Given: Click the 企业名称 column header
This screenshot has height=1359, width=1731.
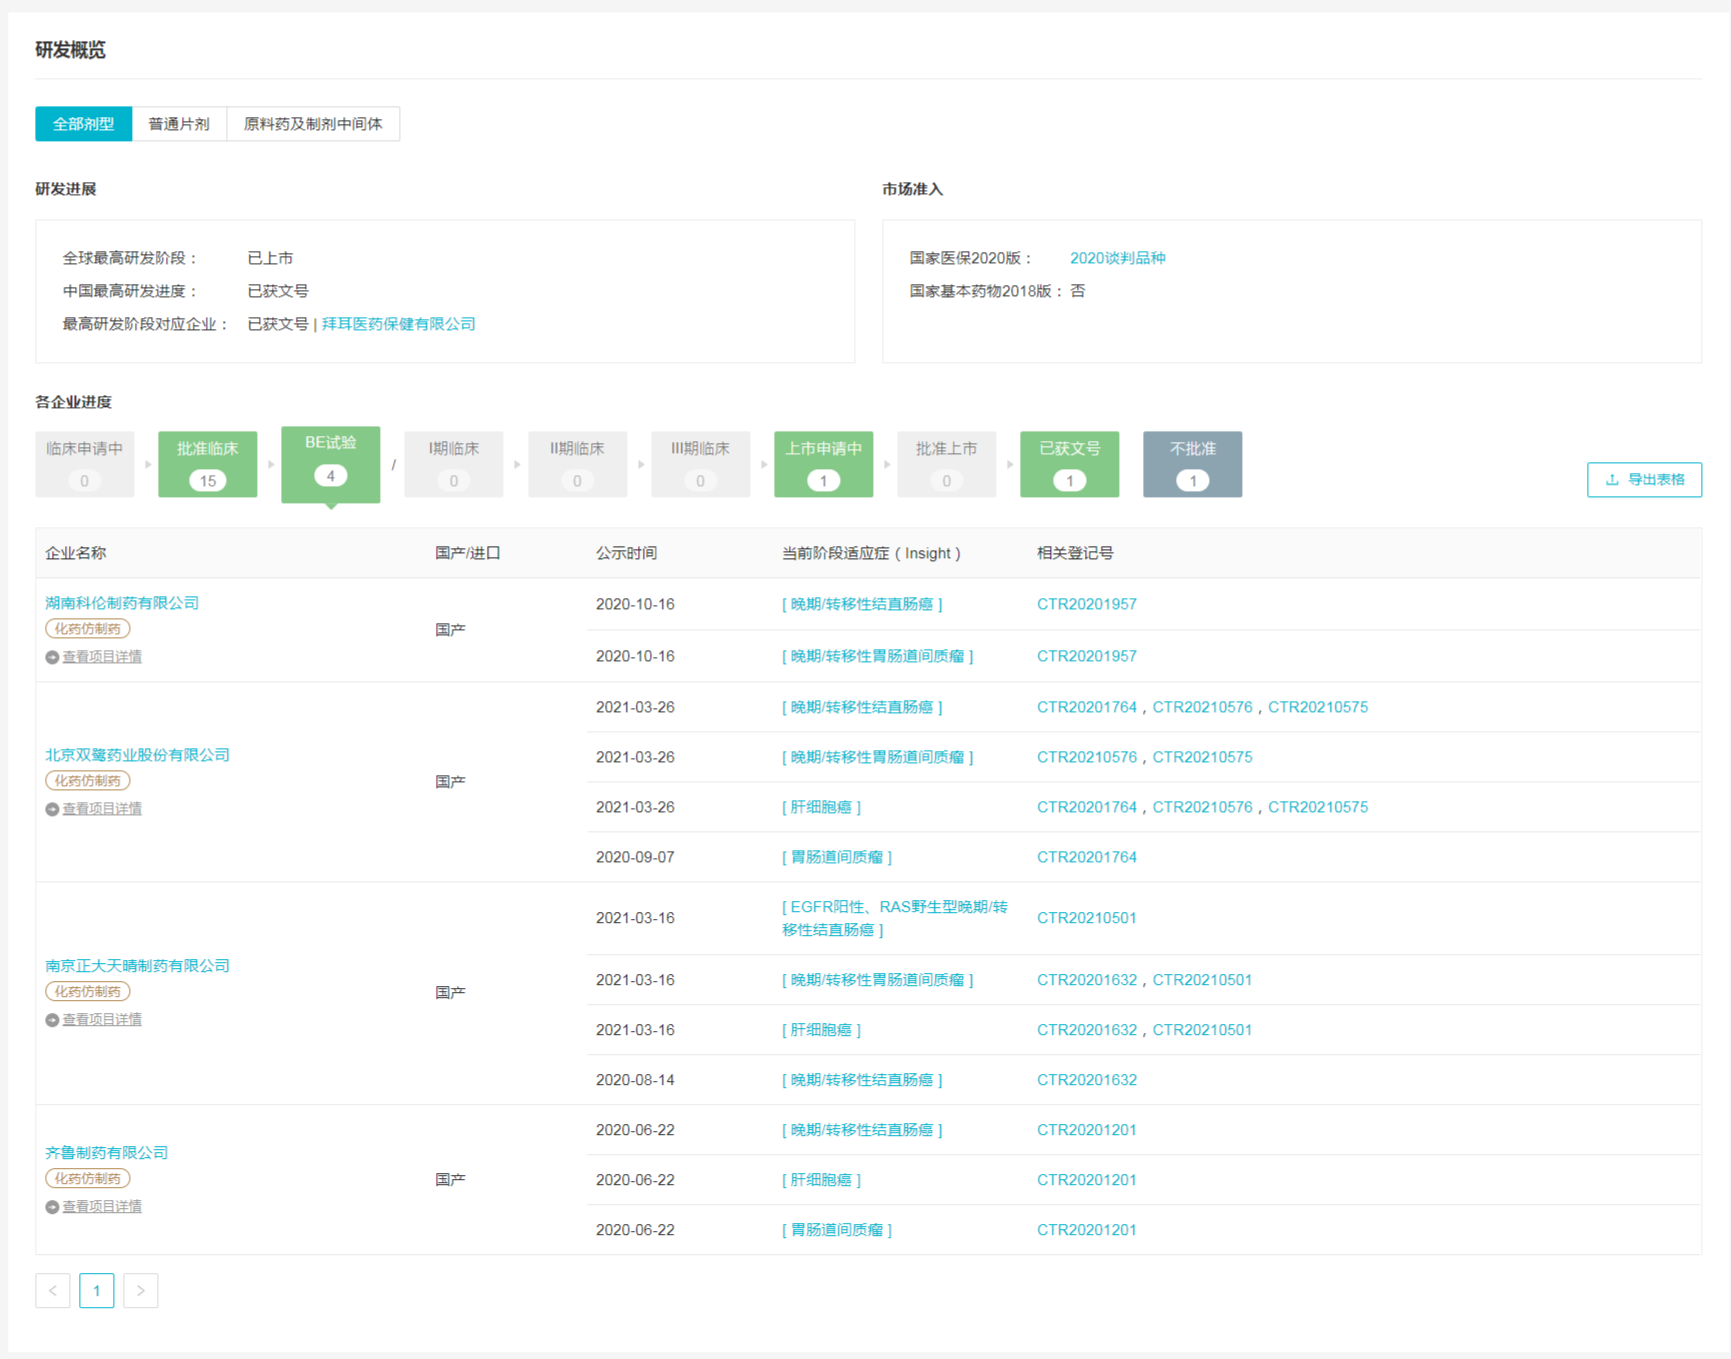Looking at the screenshot, I should tap(76, 553).
